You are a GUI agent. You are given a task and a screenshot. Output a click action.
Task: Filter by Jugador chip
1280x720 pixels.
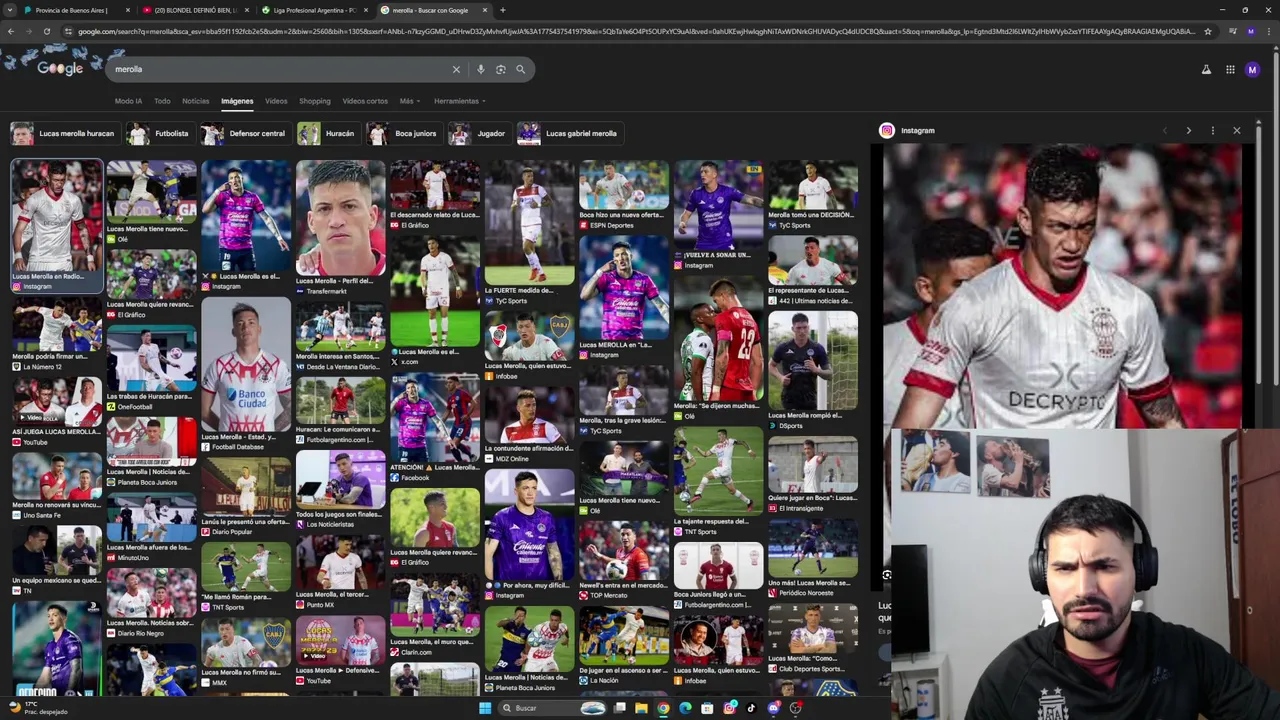click(479, 133)
